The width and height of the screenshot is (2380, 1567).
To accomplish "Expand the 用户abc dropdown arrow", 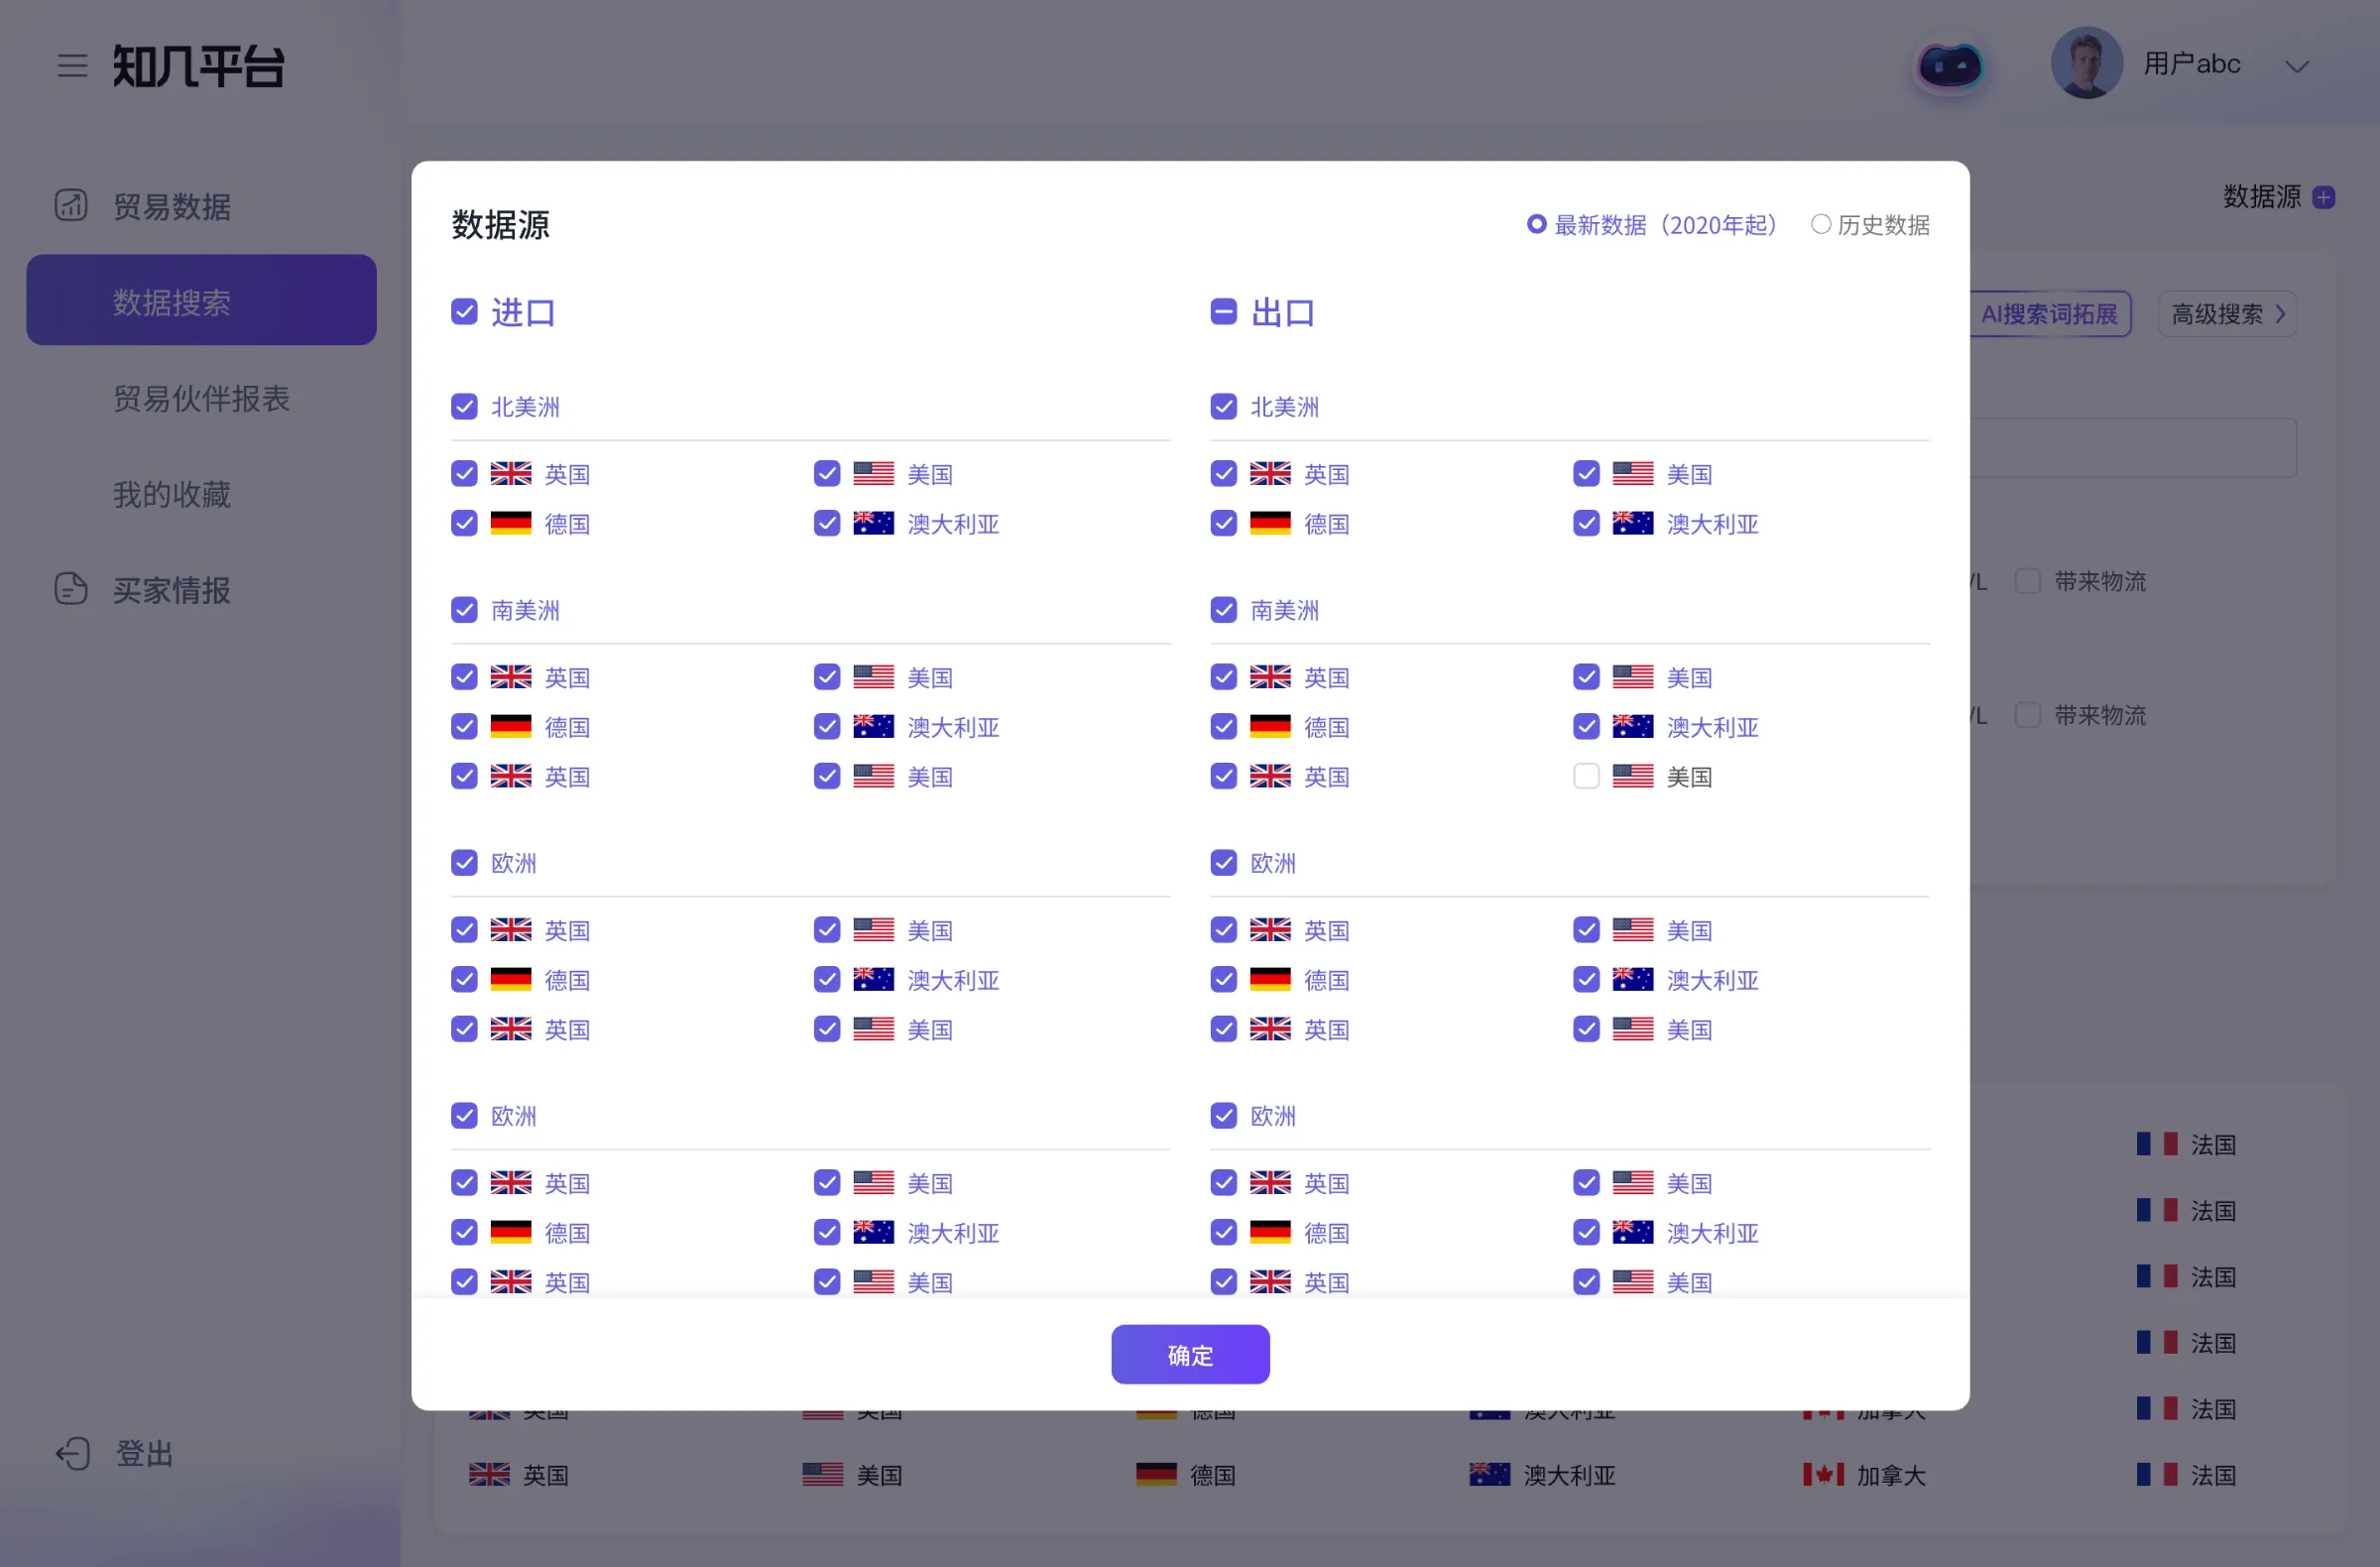I will click(x=2297, y=66).
